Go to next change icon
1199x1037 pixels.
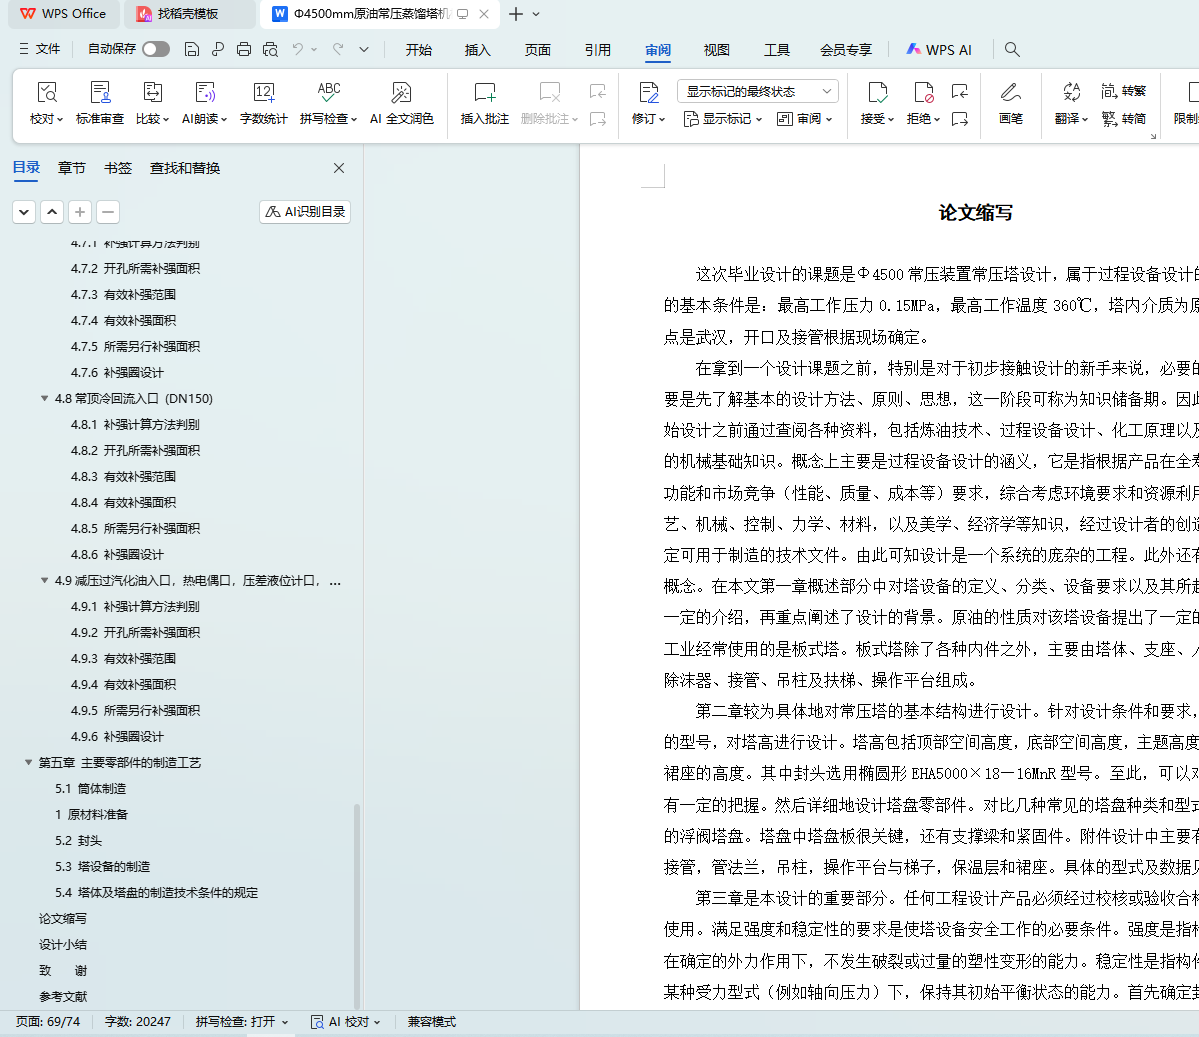(x=960, y=119)
